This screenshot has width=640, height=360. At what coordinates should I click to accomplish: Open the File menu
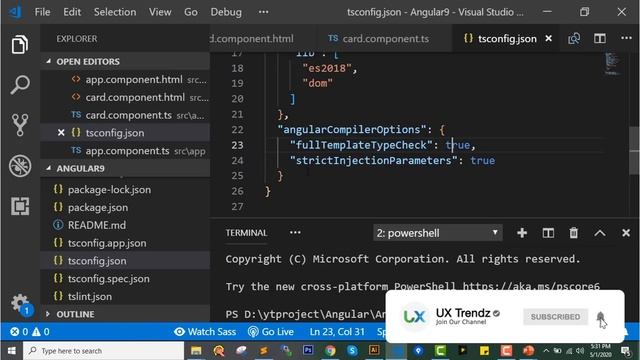pyautogui.click(x=42, y=12)
